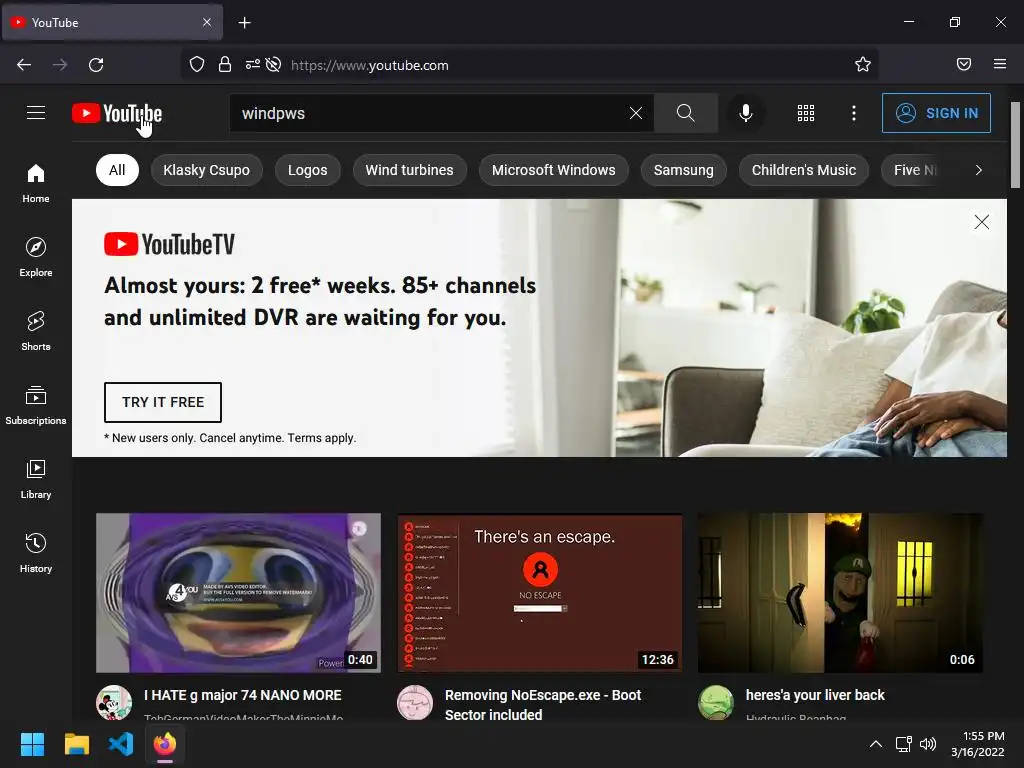Click the YouTube TV logo in banner
Image resolution: width=1024 pixels, height=768 pixels.
(169, 244)
